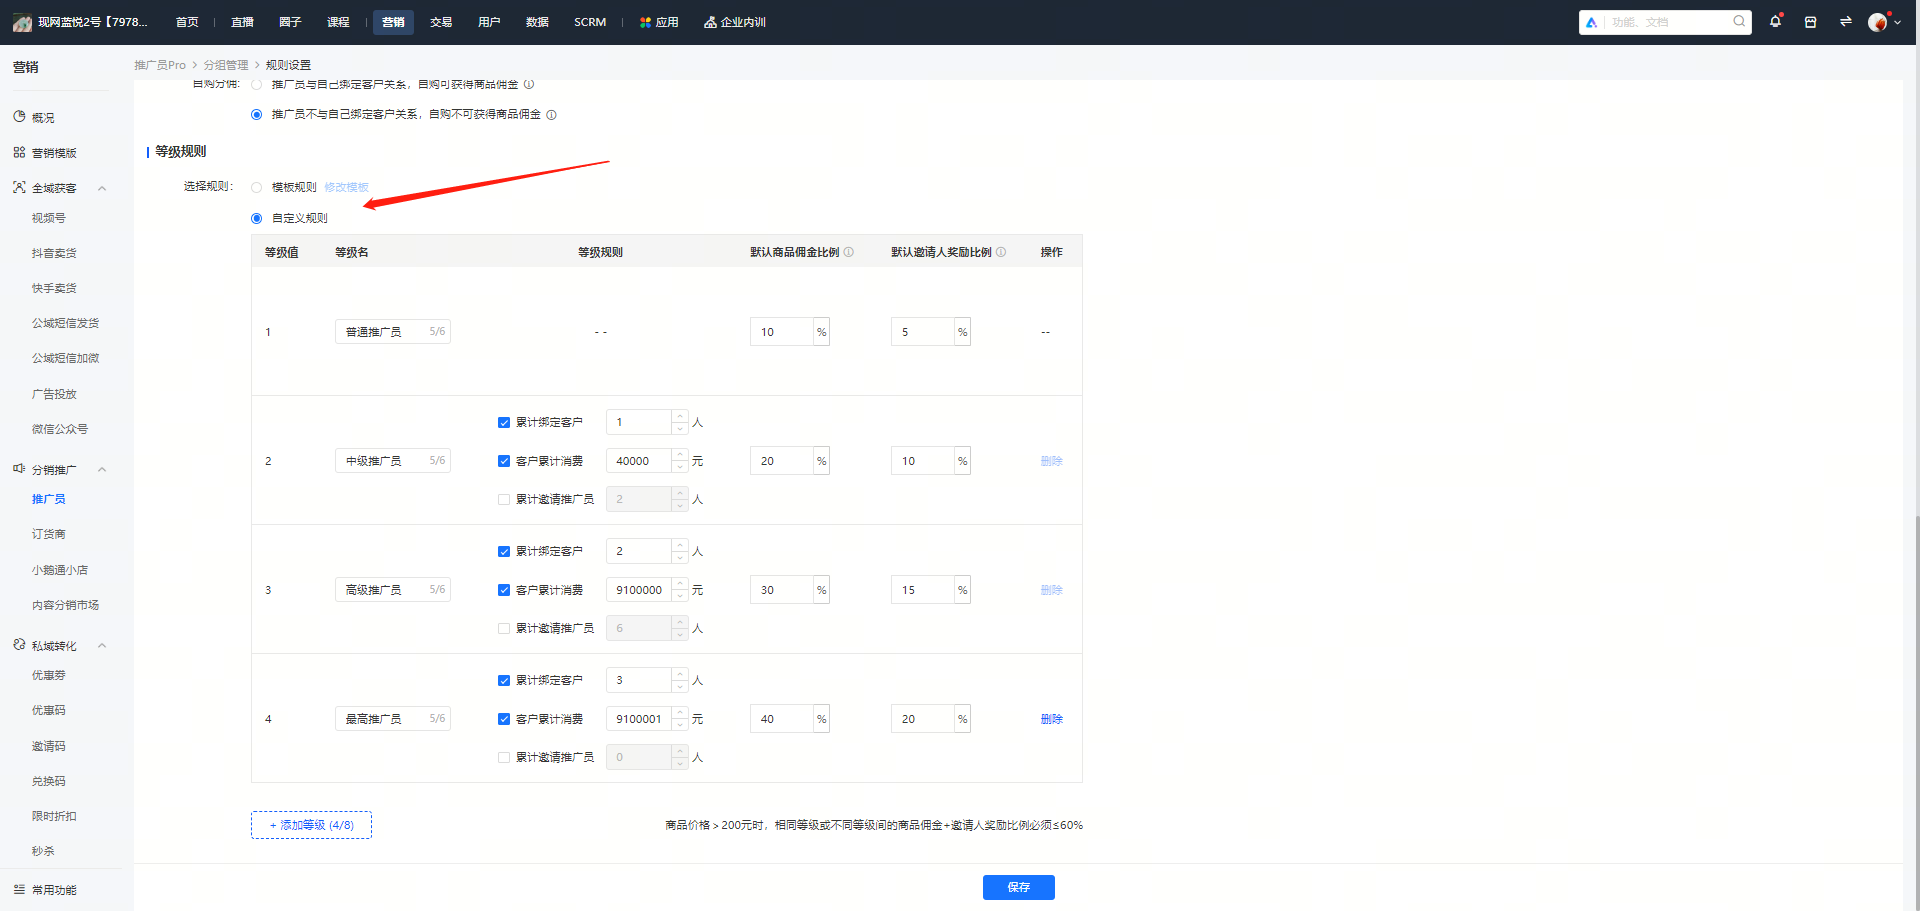Image resolution: width=1920 pixels, height=911 pixels.
Task: Open the shop storefront icon
Action: [x=1810, y=22]
